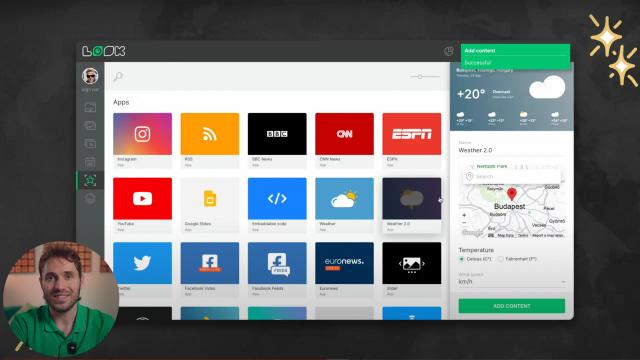The image size is (640, 360).
Task: Open the Facebook Feeds app tile
Action: [x=277, y=269]
